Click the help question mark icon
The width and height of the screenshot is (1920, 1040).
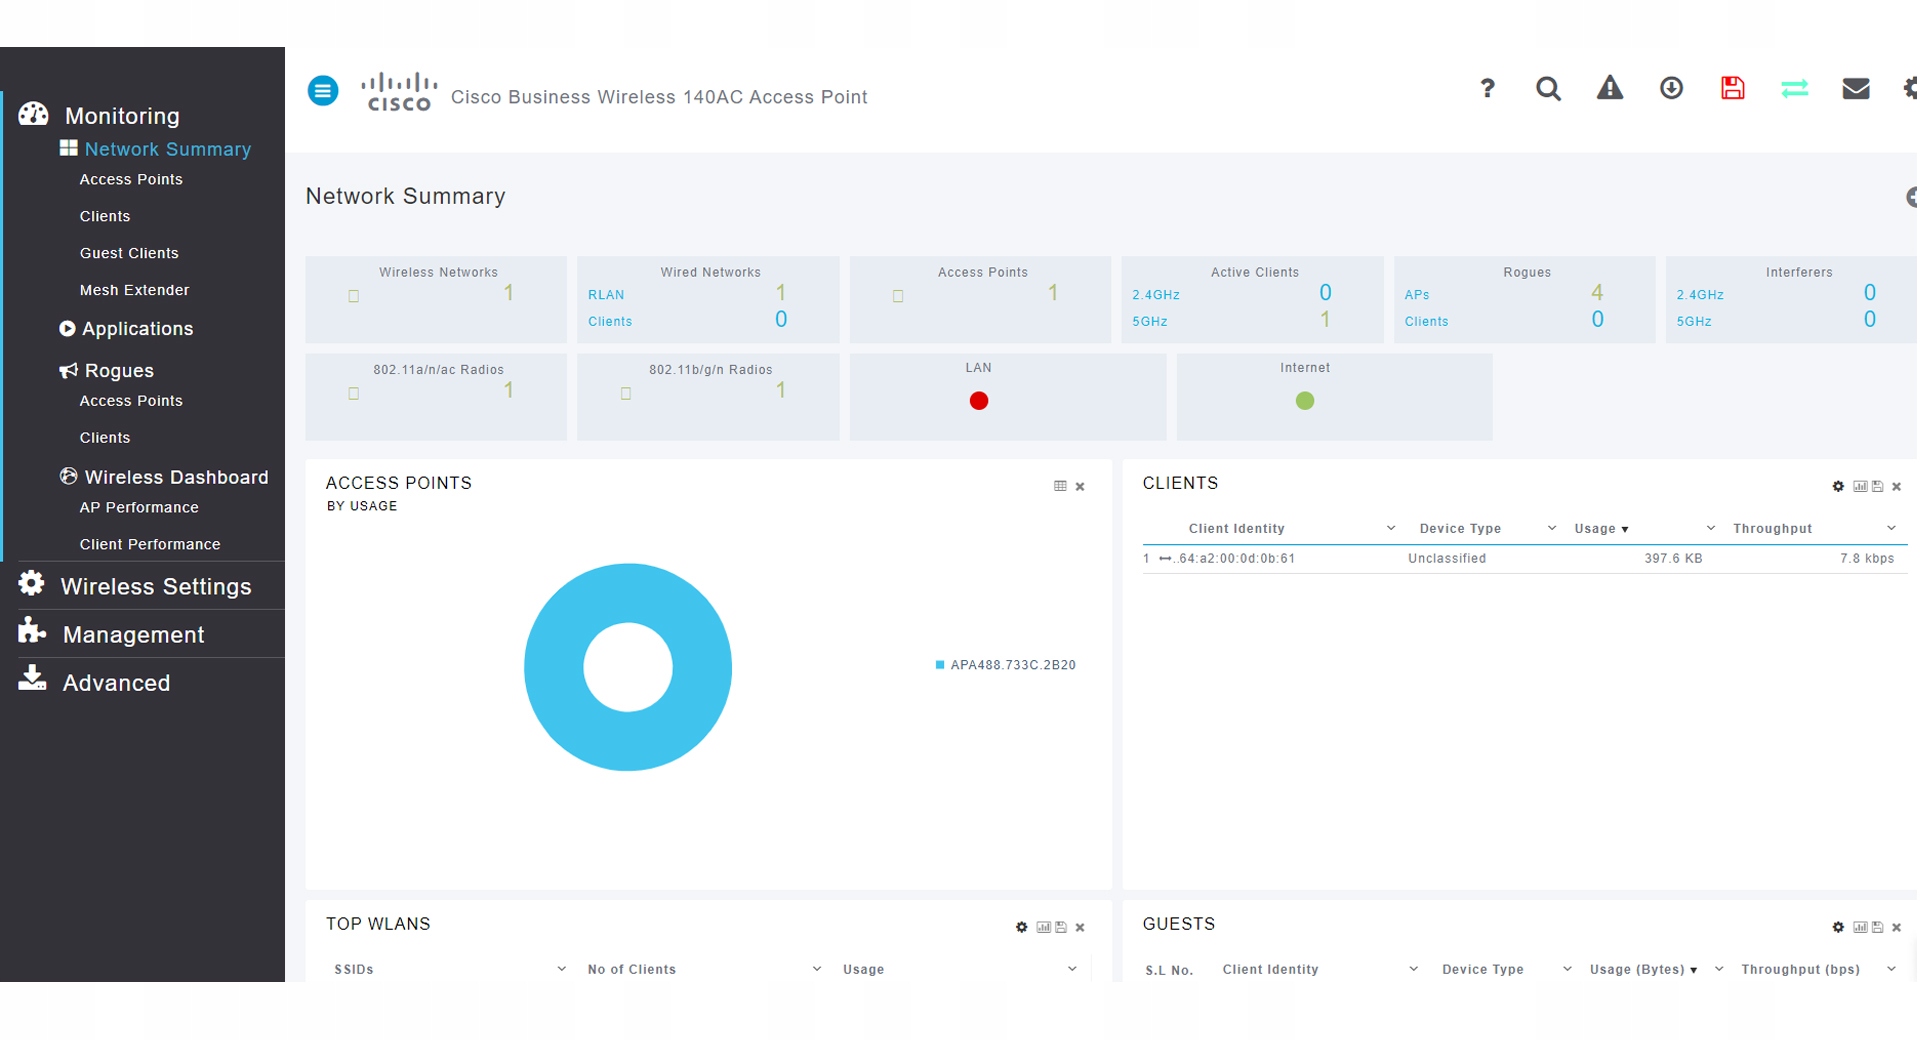point(1487,88)
